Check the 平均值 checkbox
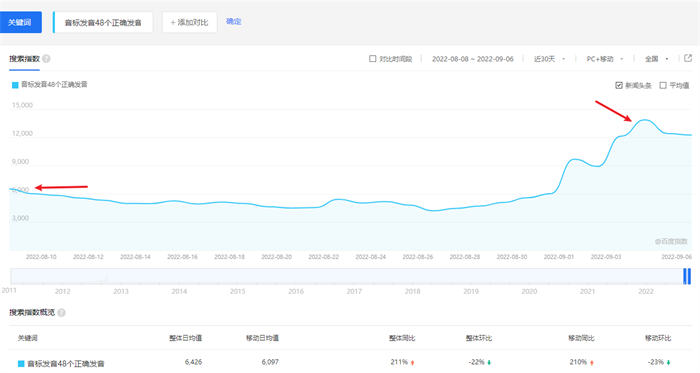 (663, 85)
